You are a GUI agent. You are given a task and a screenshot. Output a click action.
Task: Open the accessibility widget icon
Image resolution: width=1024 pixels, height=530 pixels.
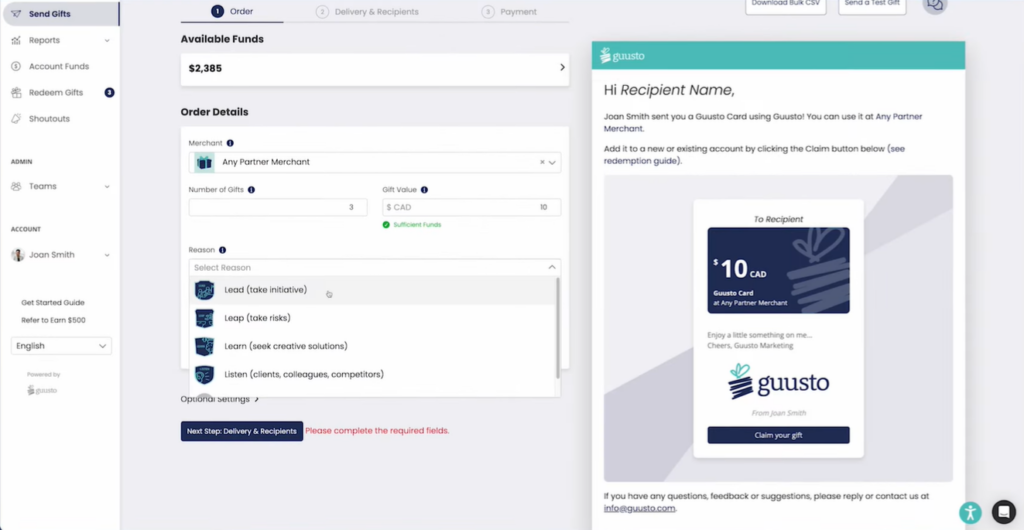[x=970, y=512]
